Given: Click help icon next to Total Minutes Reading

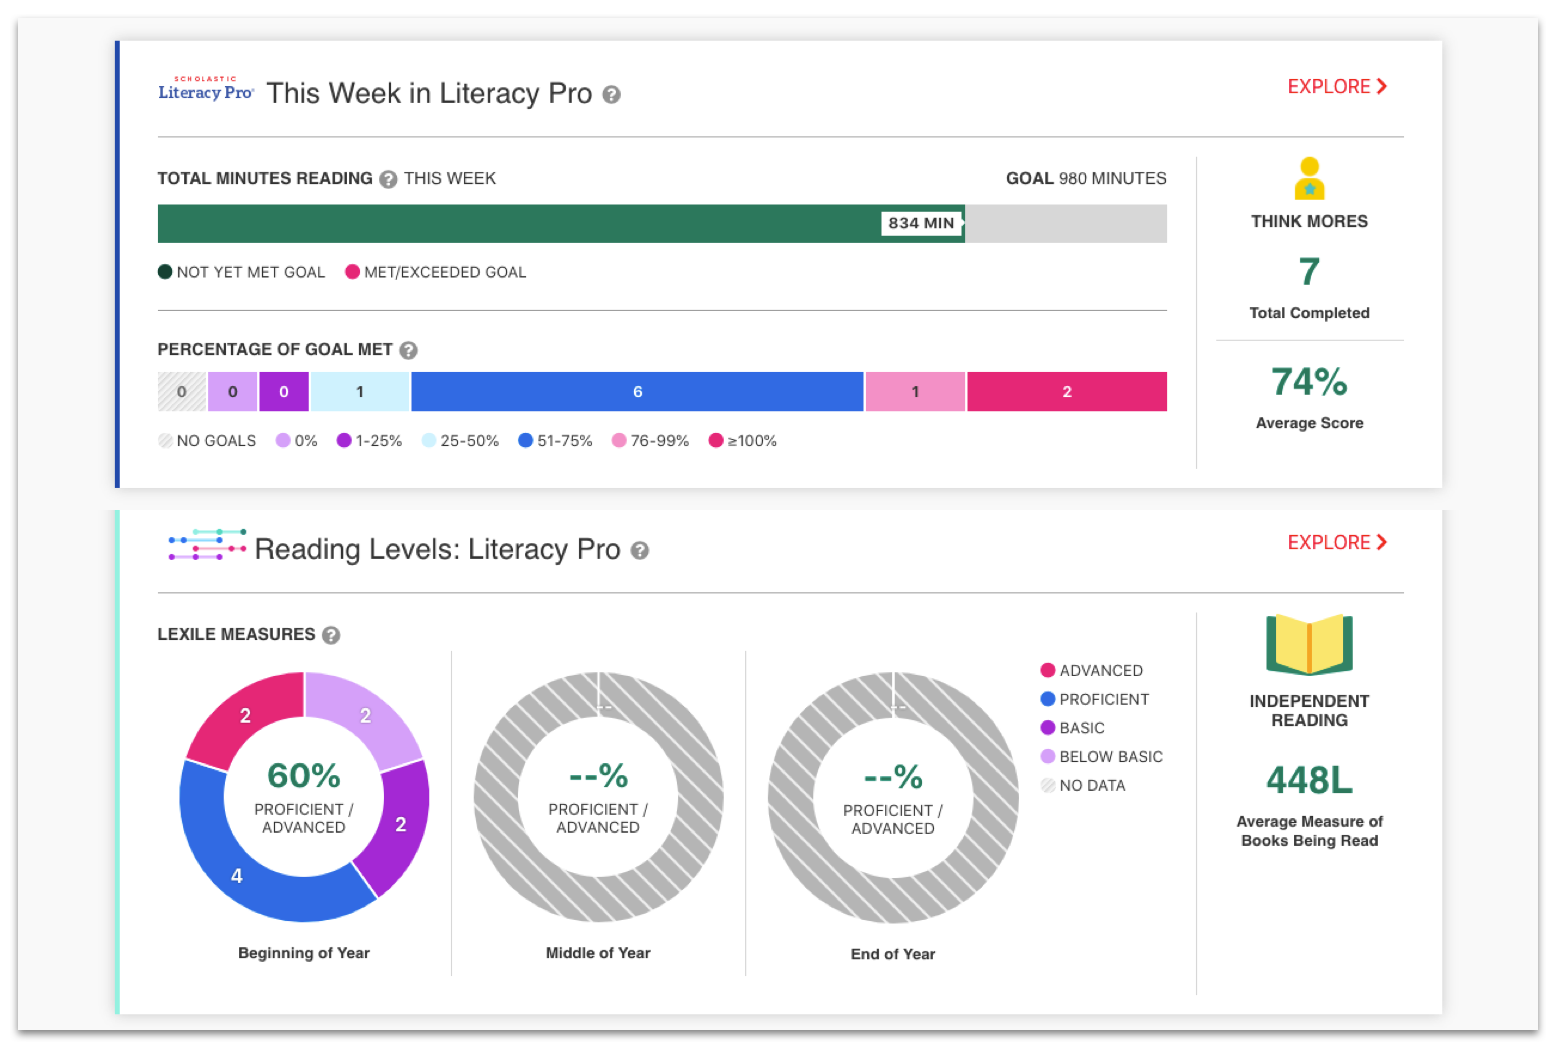Looking at the screenshot, I should (x=389, y=179).
